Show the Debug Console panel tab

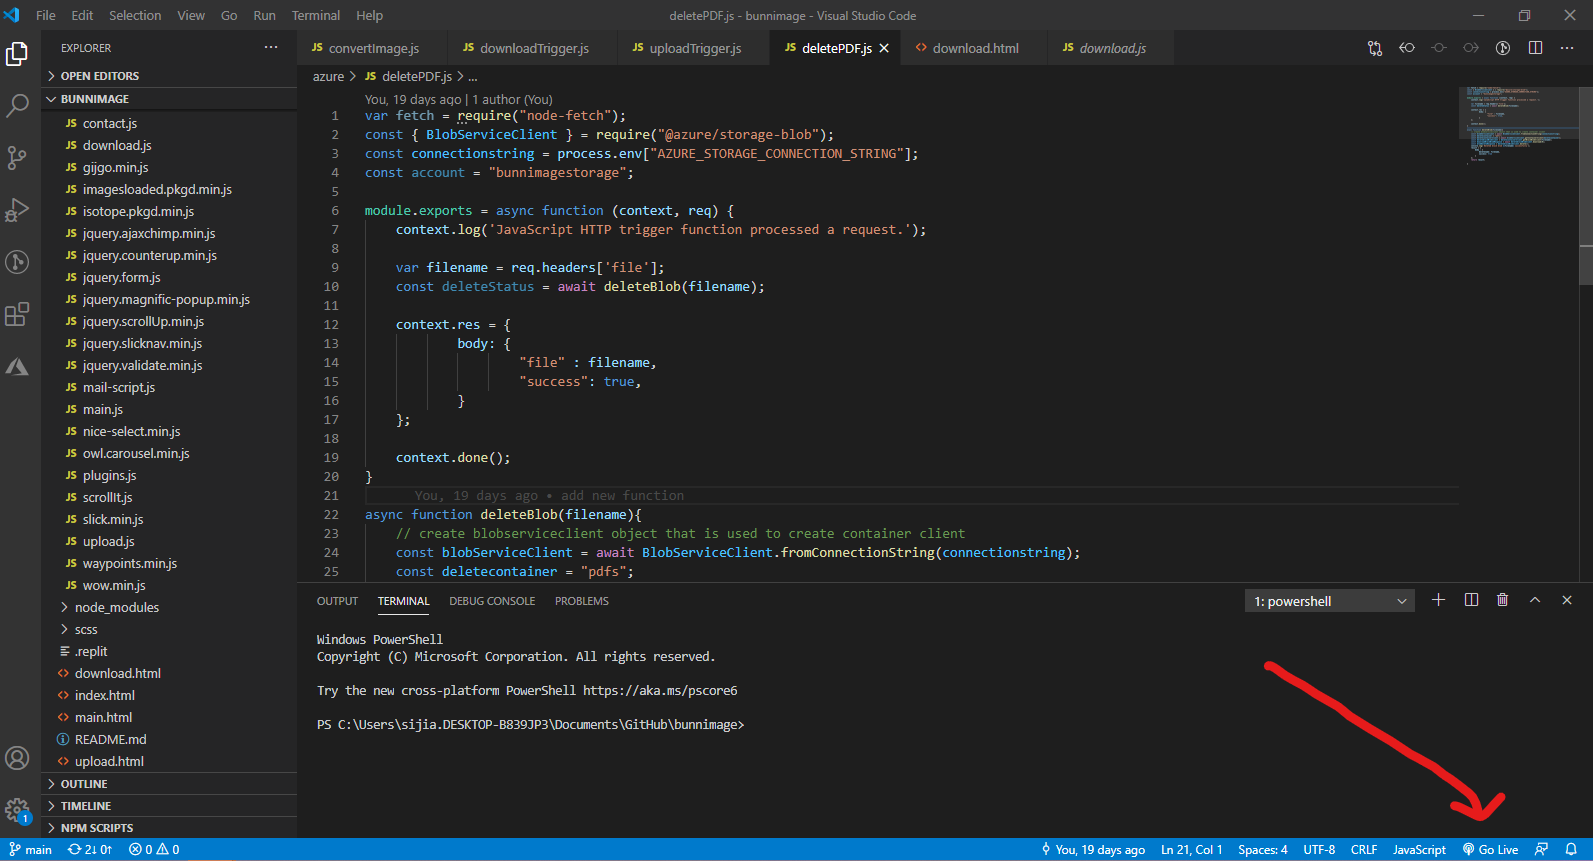(x=492, y=601)
